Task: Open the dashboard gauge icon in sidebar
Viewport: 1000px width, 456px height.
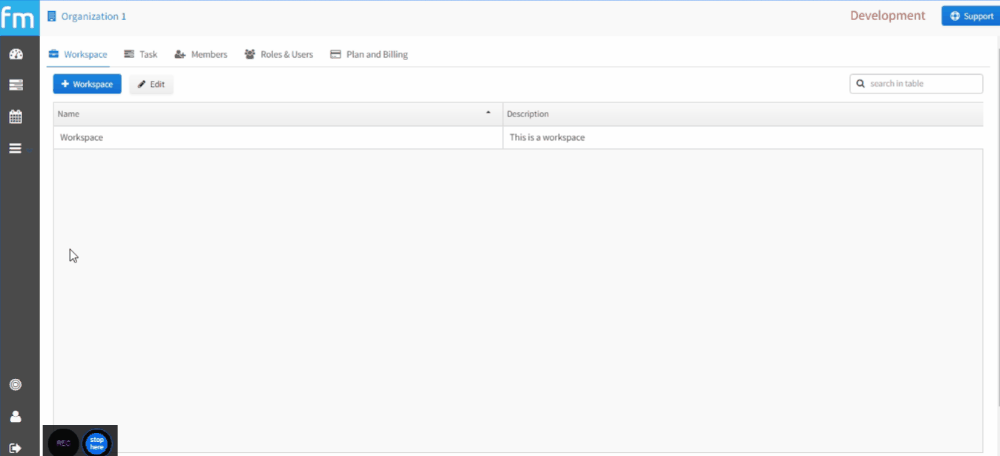Action: 16,54
